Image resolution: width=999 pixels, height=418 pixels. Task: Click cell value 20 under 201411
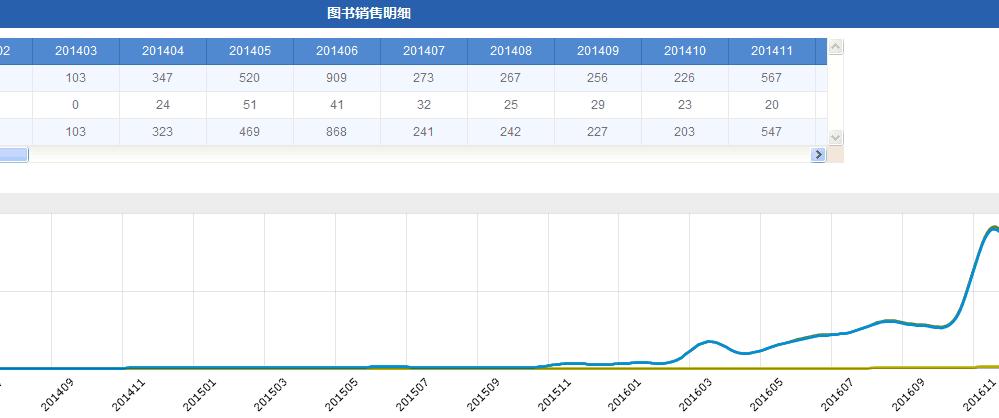772,104
